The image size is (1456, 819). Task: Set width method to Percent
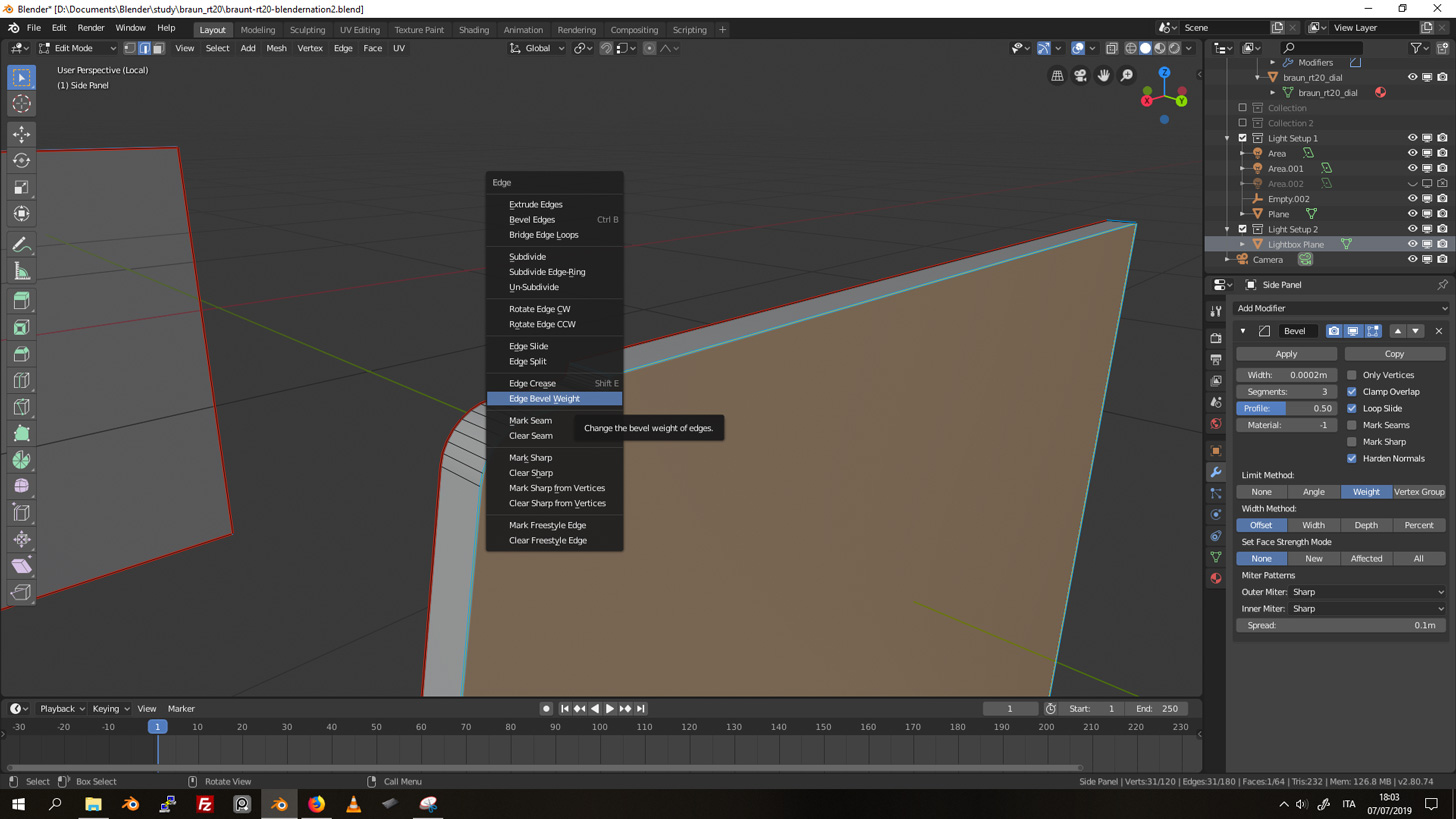[x=1419, y=525]
